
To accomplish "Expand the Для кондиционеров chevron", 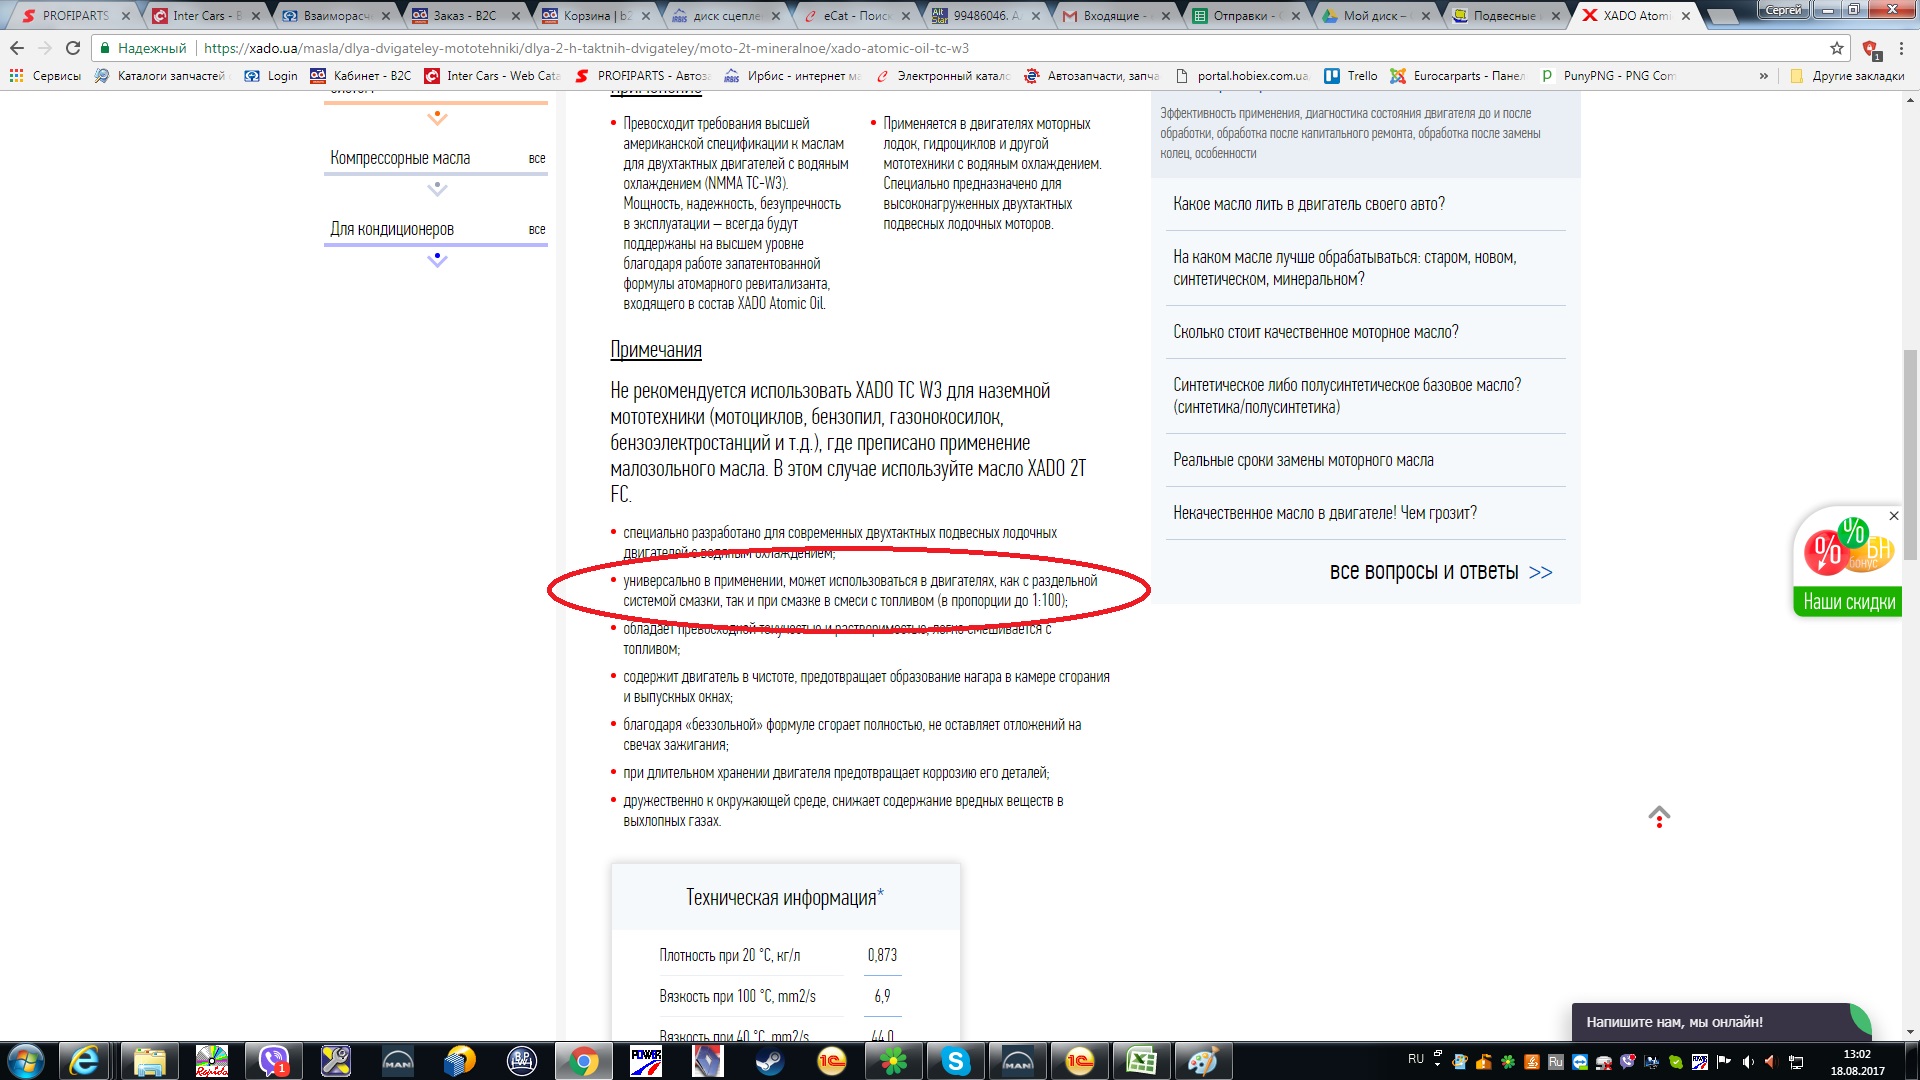I will point(437,260).
